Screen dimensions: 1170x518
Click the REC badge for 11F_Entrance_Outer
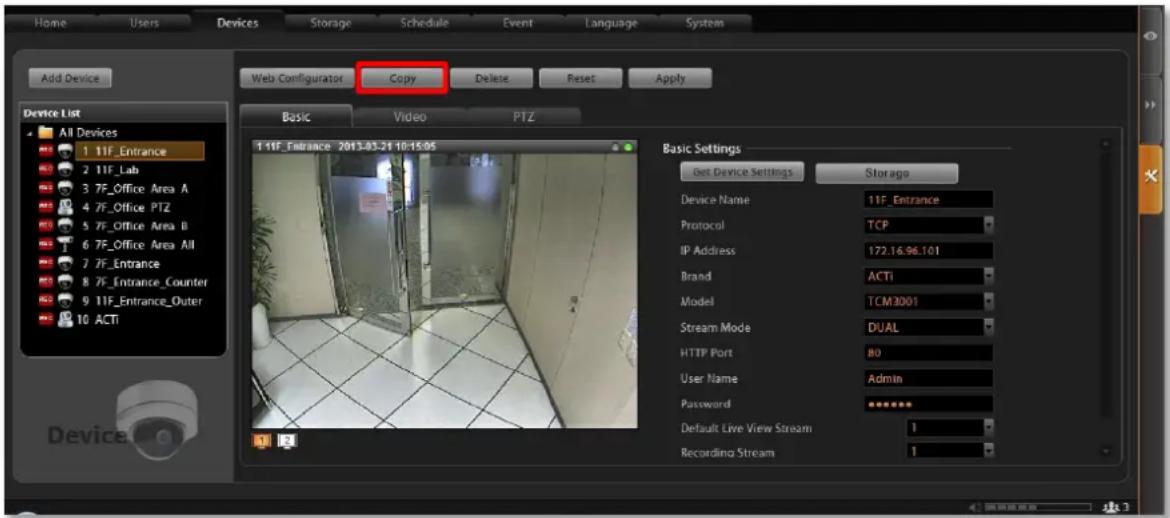(x=44, y=301)
